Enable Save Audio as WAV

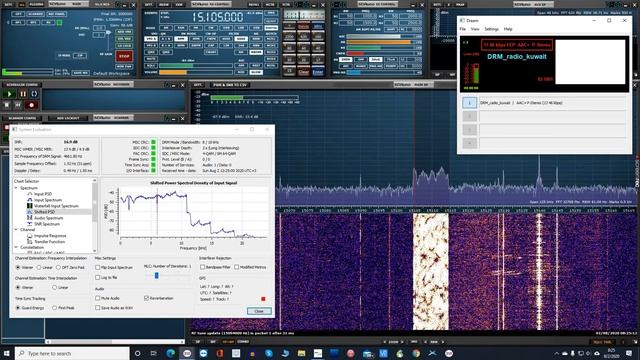pyautogui.click(x=98, y=308)
